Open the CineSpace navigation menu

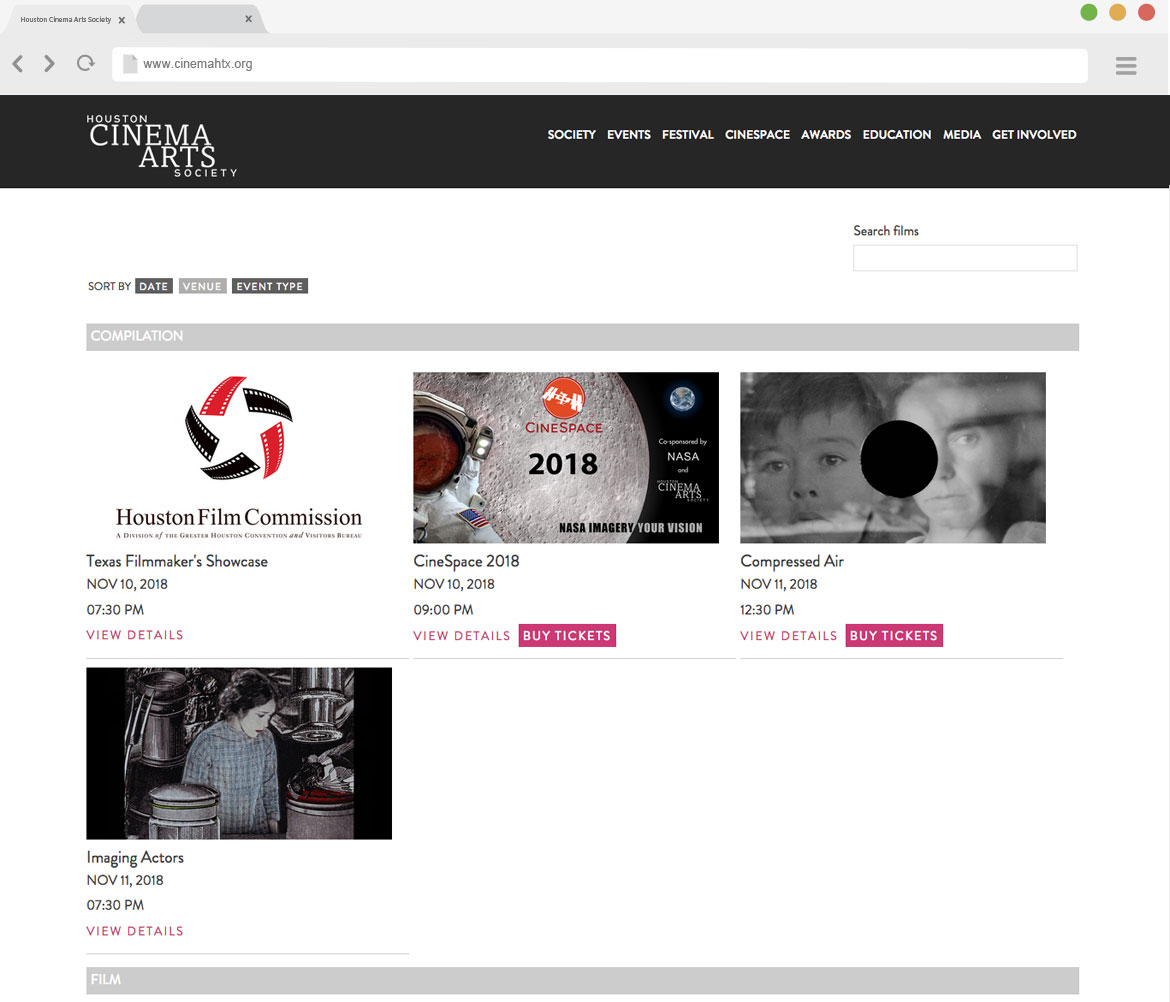coord(757,135)
